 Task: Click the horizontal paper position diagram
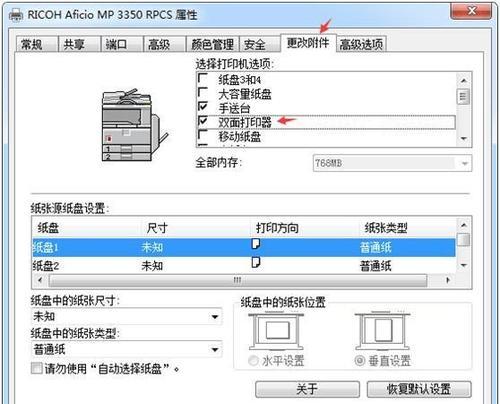276,331
